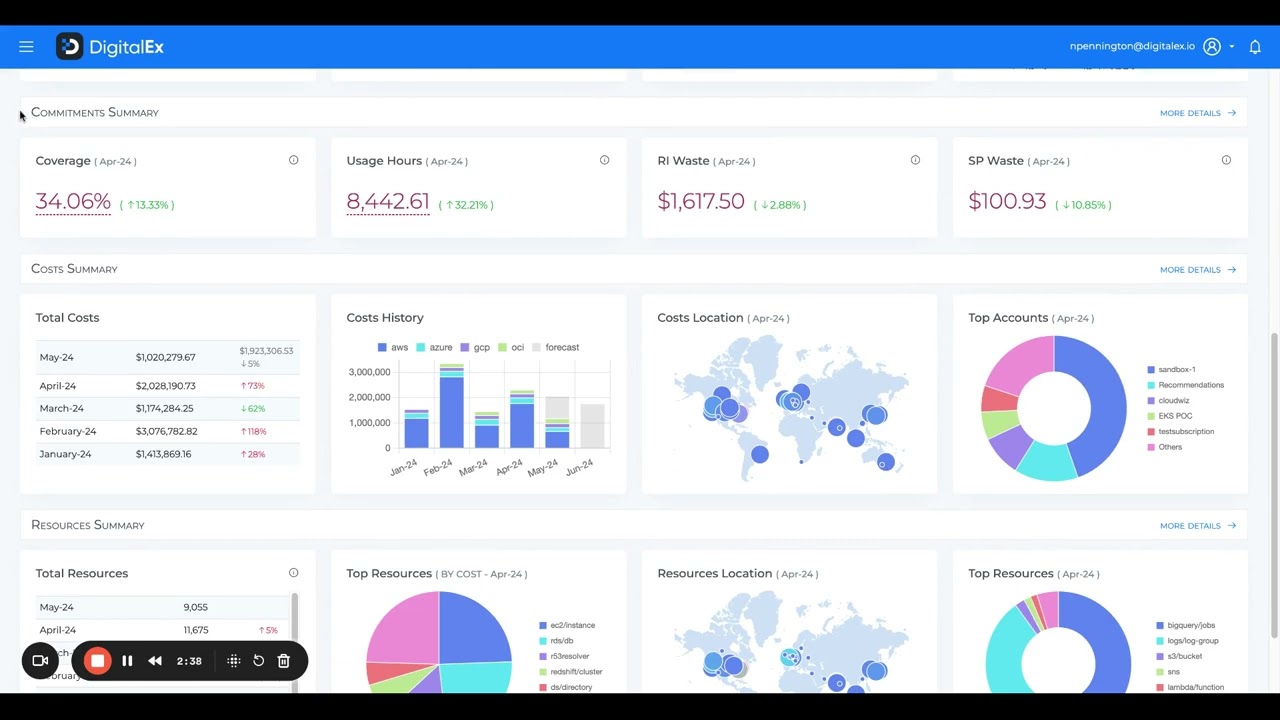Select the May-24 row in Total Costs

pyautogui.click(x=167, y=357)
